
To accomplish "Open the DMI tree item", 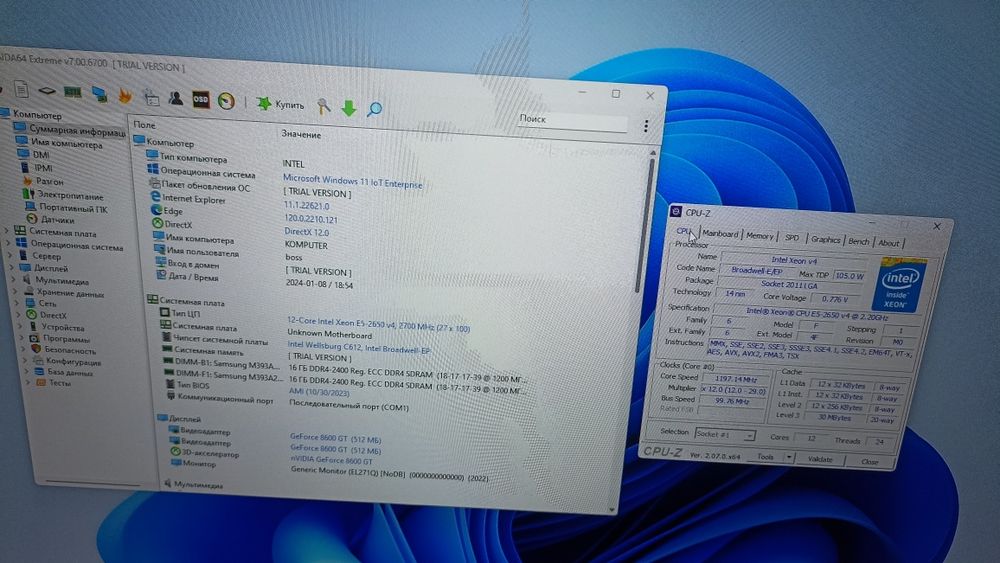I will [41, 155].
